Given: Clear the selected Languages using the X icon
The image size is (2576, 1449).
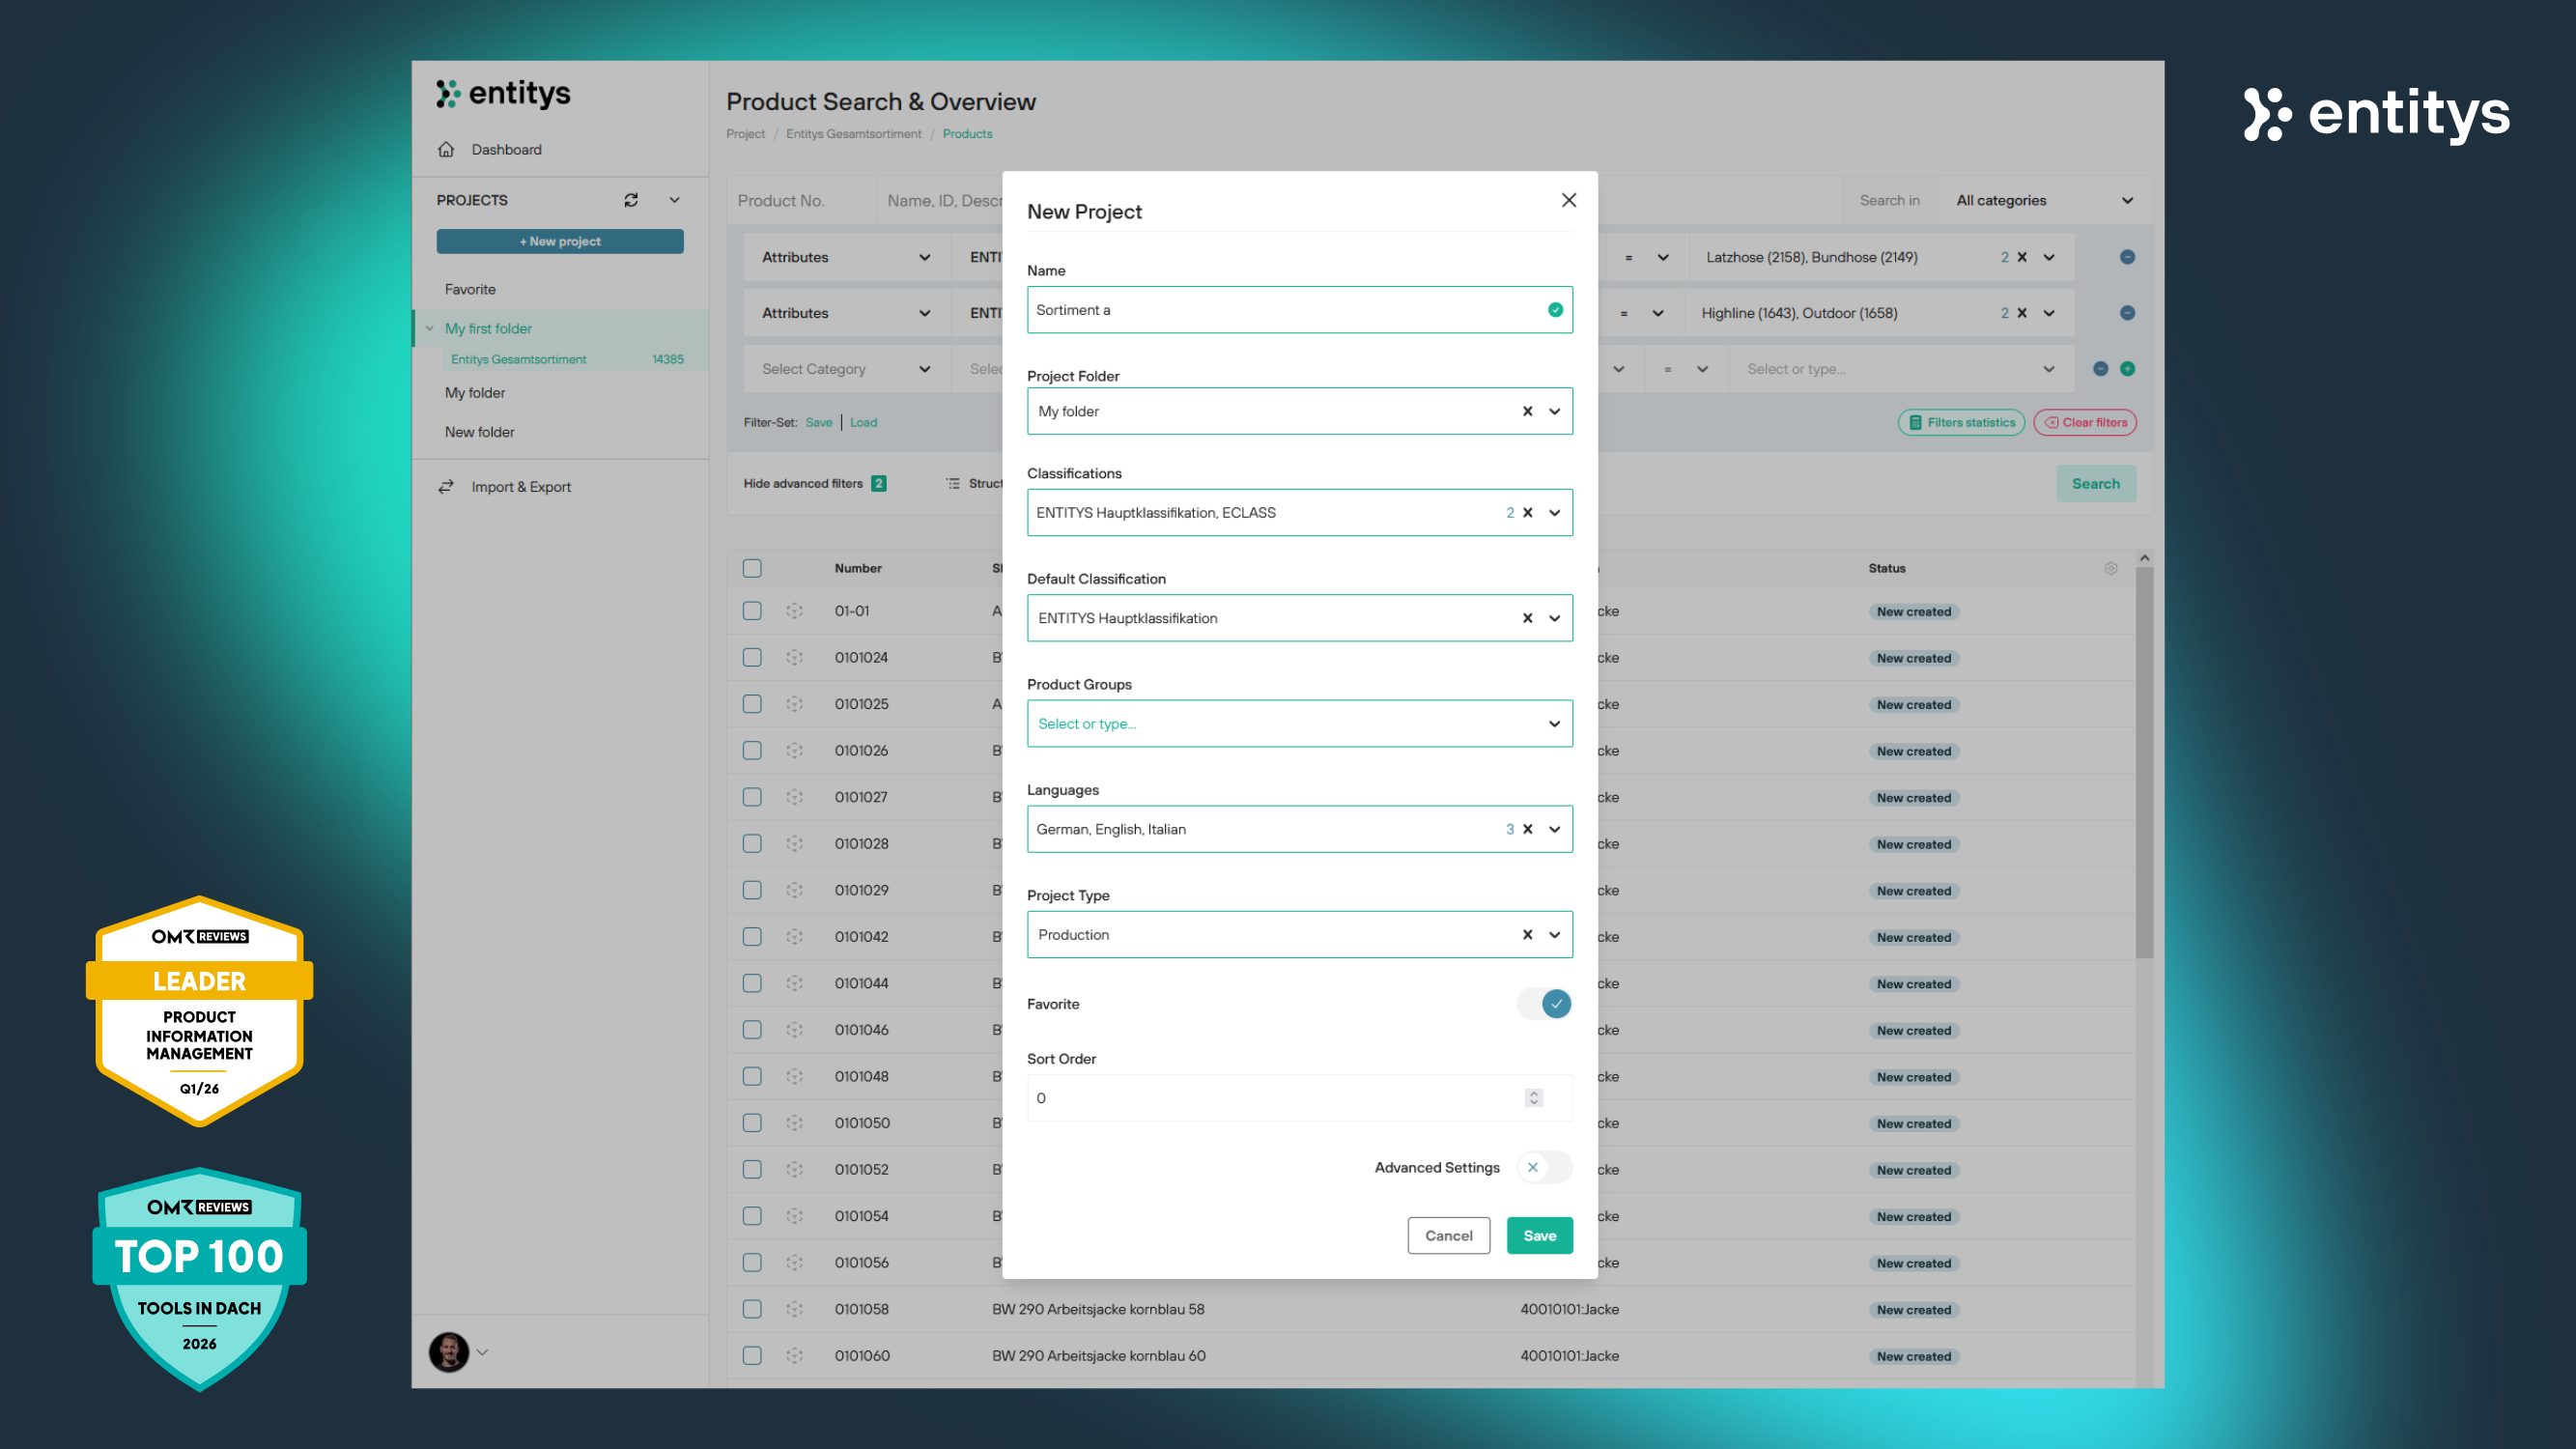Looking at the screenshot, I should [x=1527, y=829].
